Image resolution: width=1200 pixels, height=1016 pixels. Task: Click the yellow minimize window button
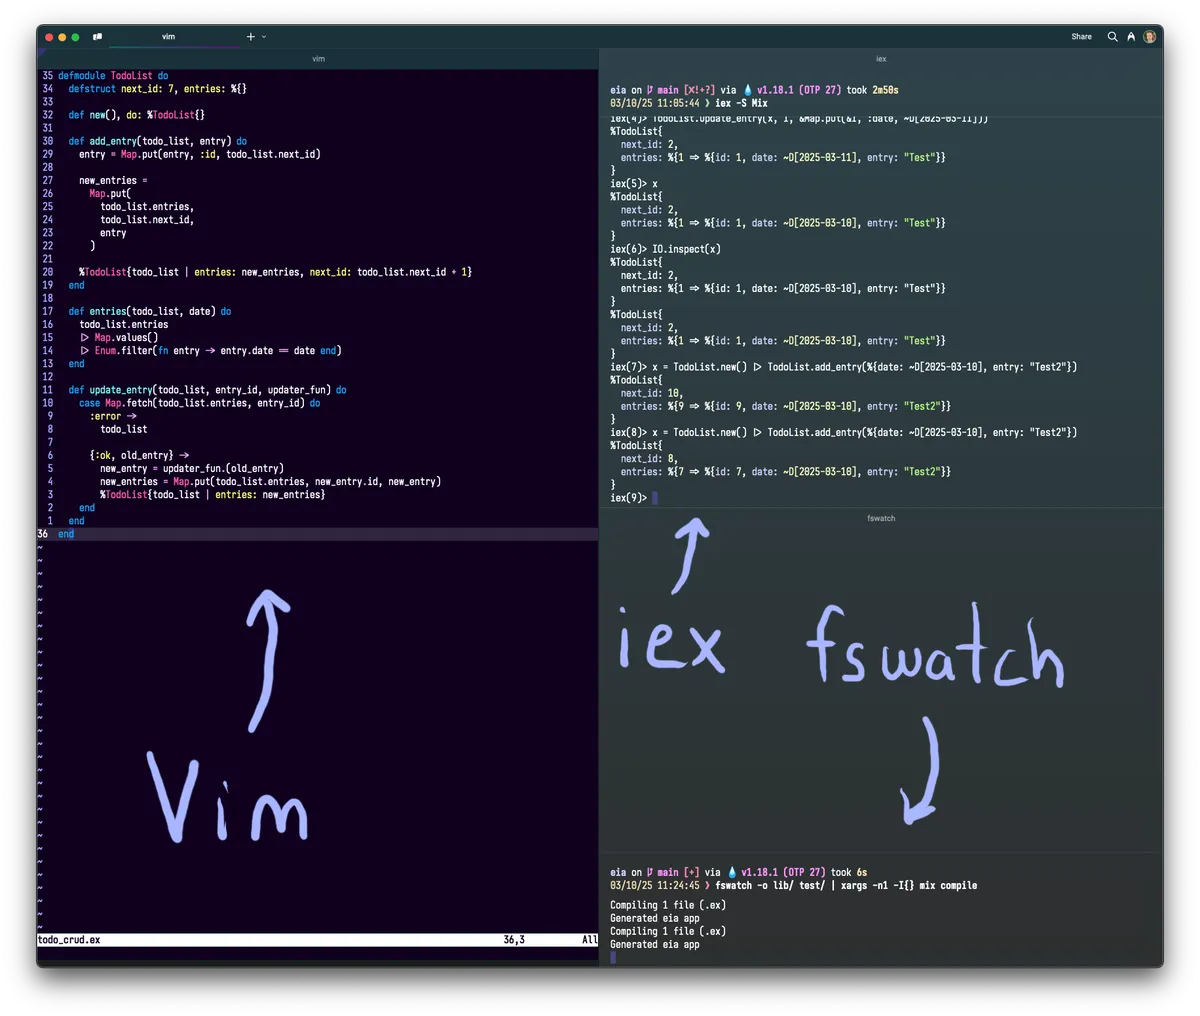click(62, 37)
